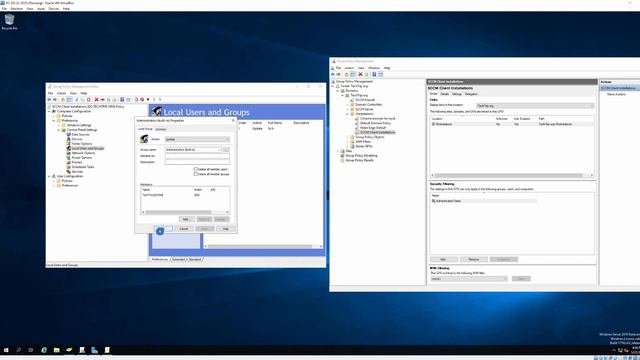Select Devices node in editor tree

(x=77, y=139)
